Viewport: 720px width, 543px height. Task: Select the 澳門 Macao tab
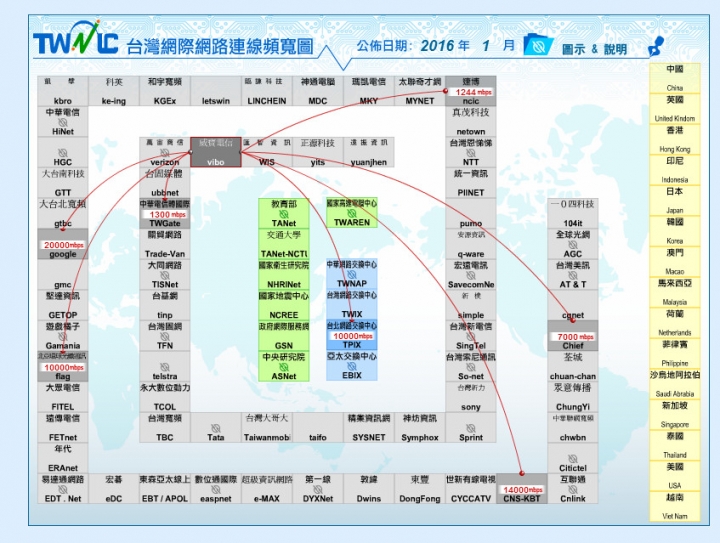pos(675,262)
